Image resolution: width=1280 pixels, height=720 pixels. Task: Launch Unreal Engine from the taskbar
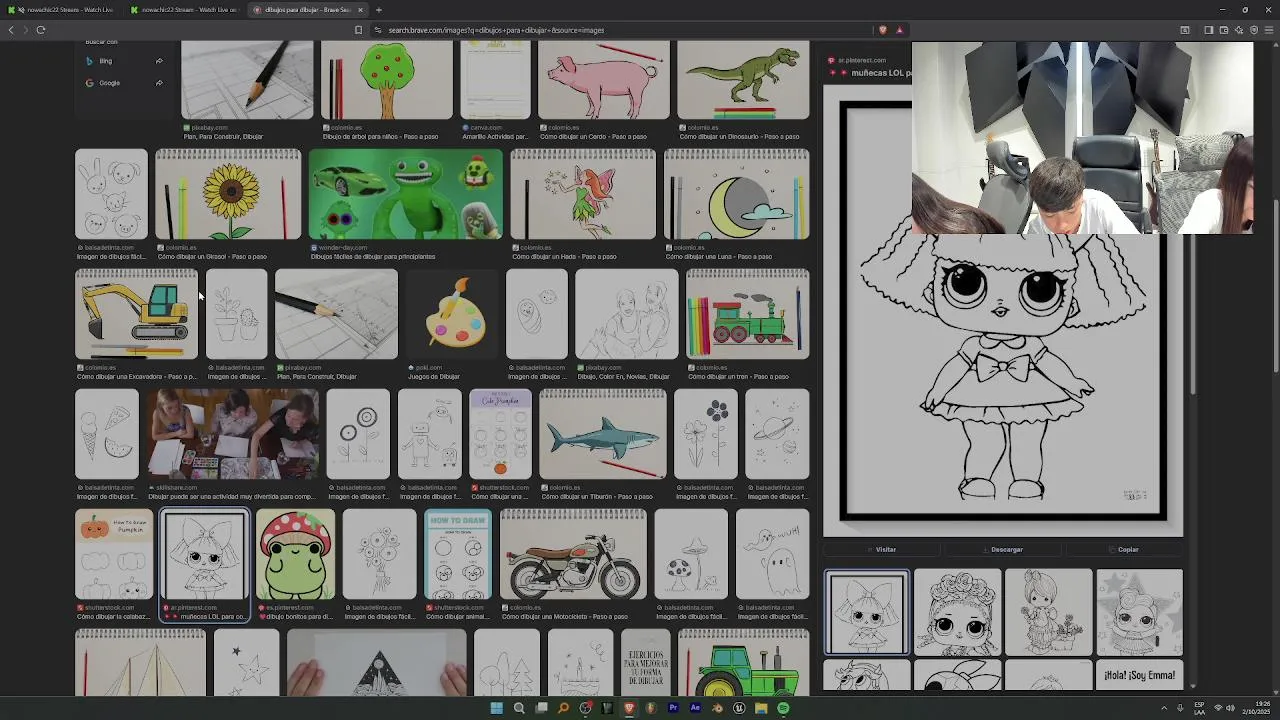click(x=739, y=708)
